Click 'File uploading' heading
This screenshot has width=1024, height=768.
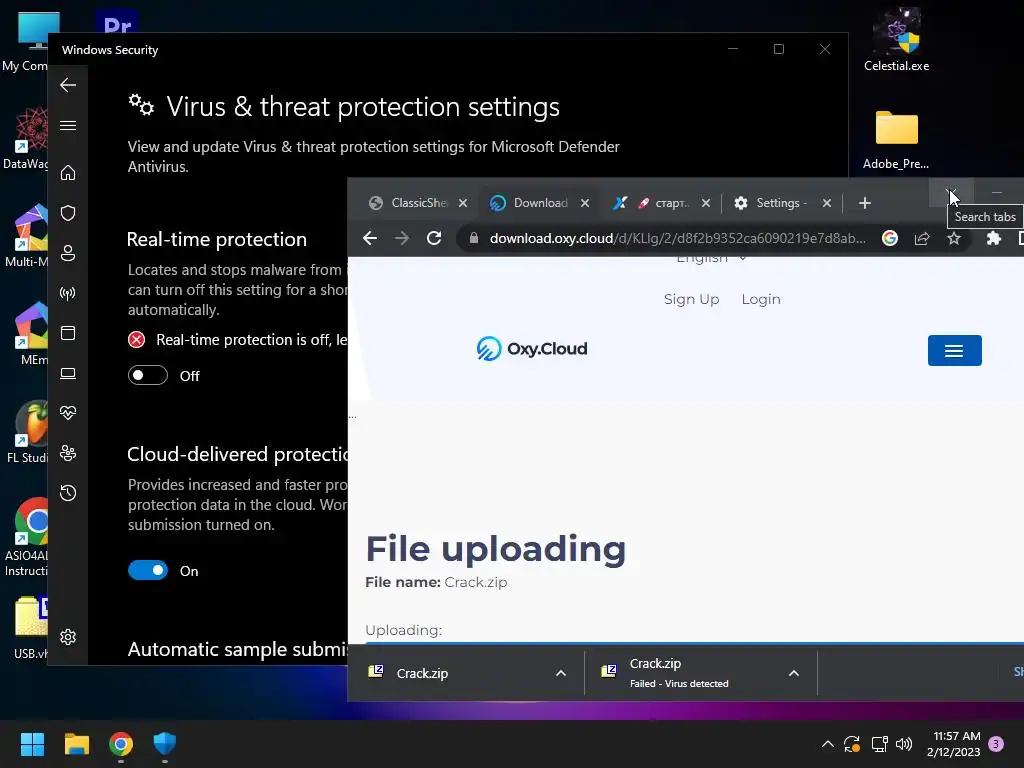pyautogui.click(x=496, y=548)
